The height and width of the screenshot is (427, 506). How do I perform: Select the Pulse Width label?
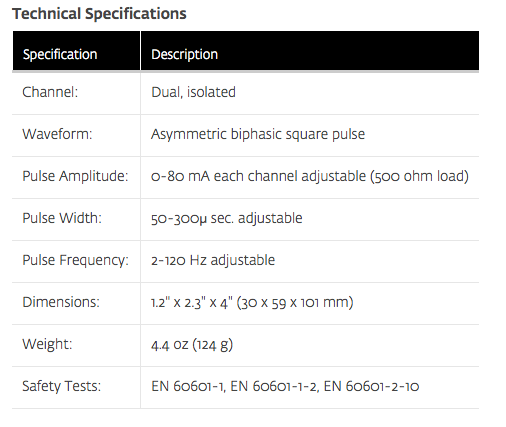(x=62, y=218)
